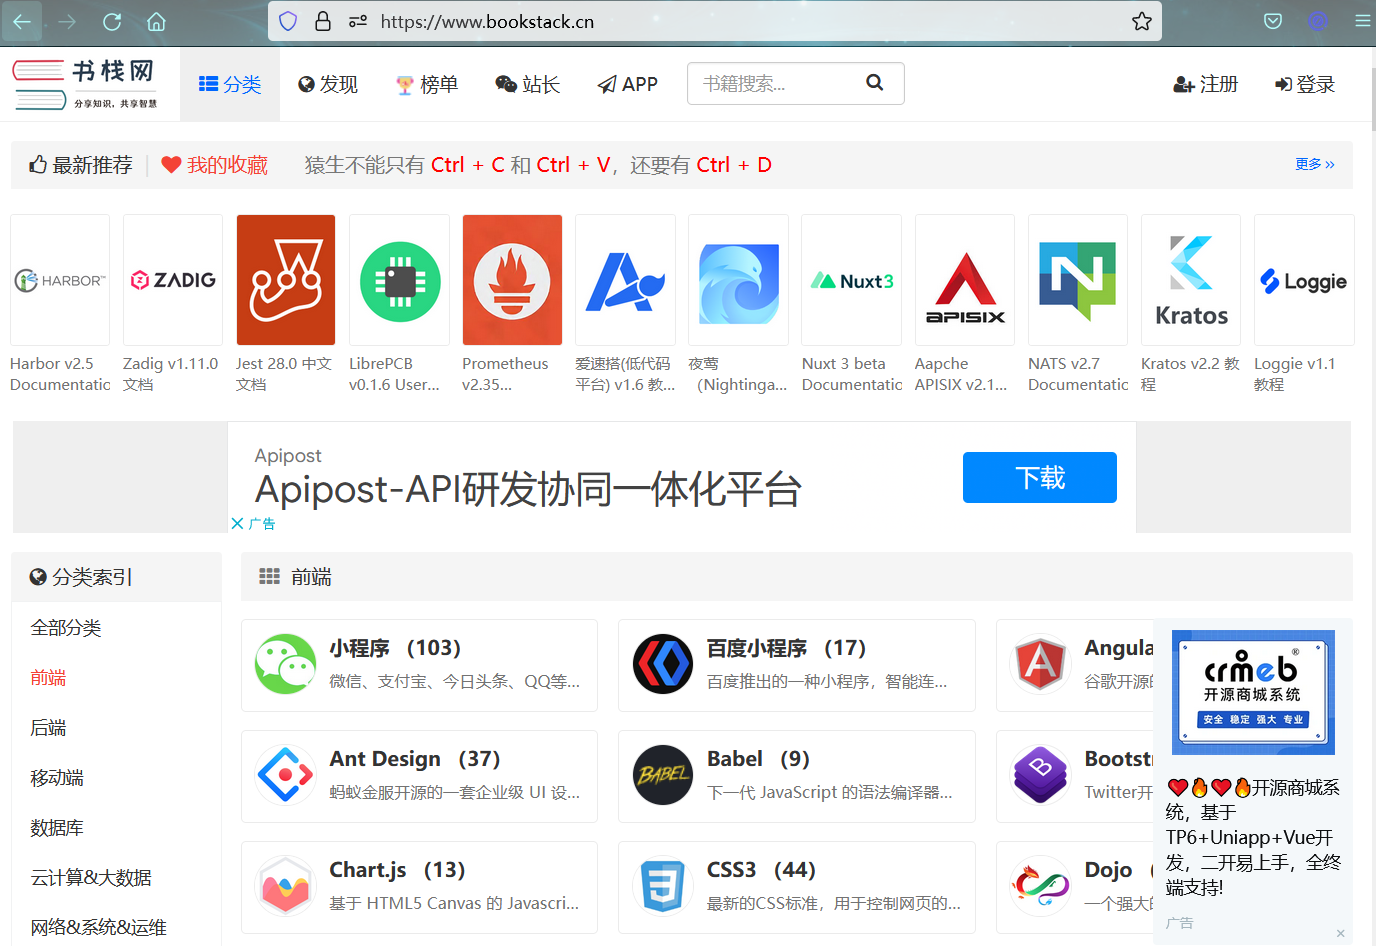Click the Angular shield category icon
The height and width of the screenshot is (946, 1376).
(1041, 664)
